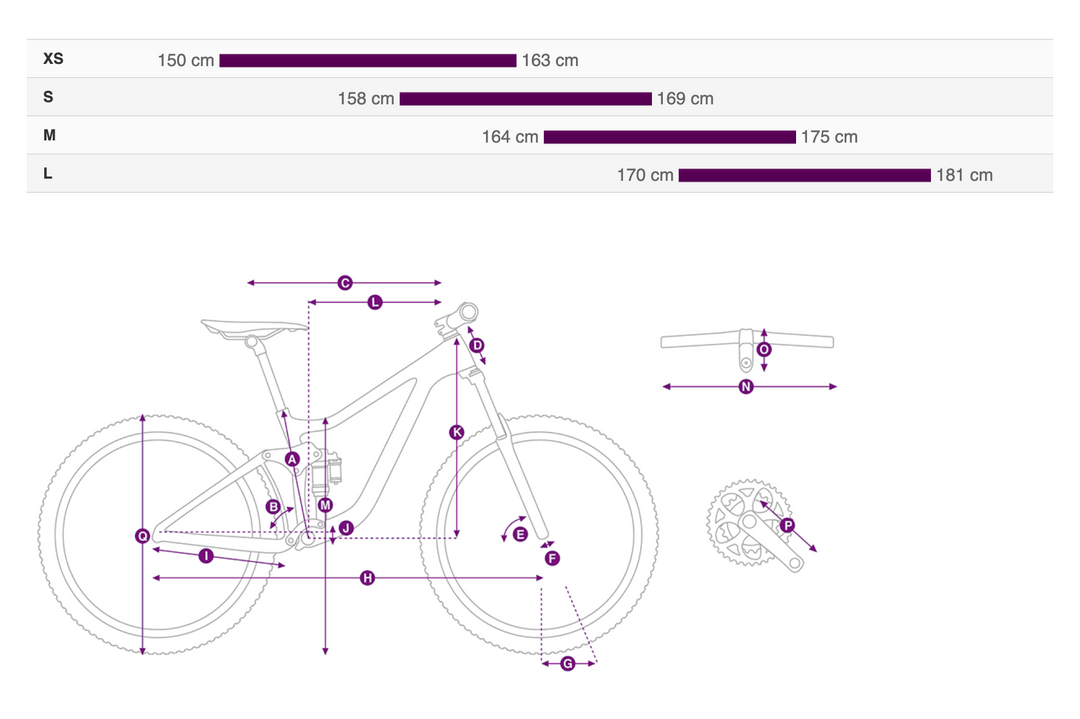Screen dimensions: 1080x719
Task: Select the H wheelbase marker
Action: (367, 578)
